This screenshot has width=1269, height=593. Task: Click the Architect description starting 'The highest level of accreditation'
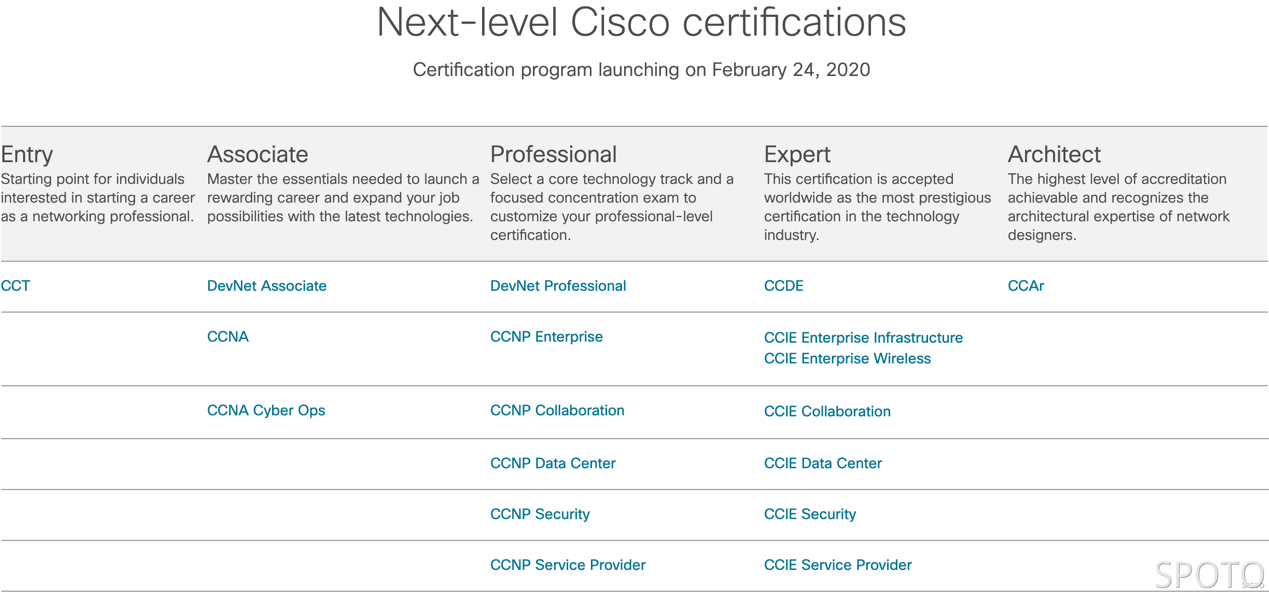click(1119, 207)
